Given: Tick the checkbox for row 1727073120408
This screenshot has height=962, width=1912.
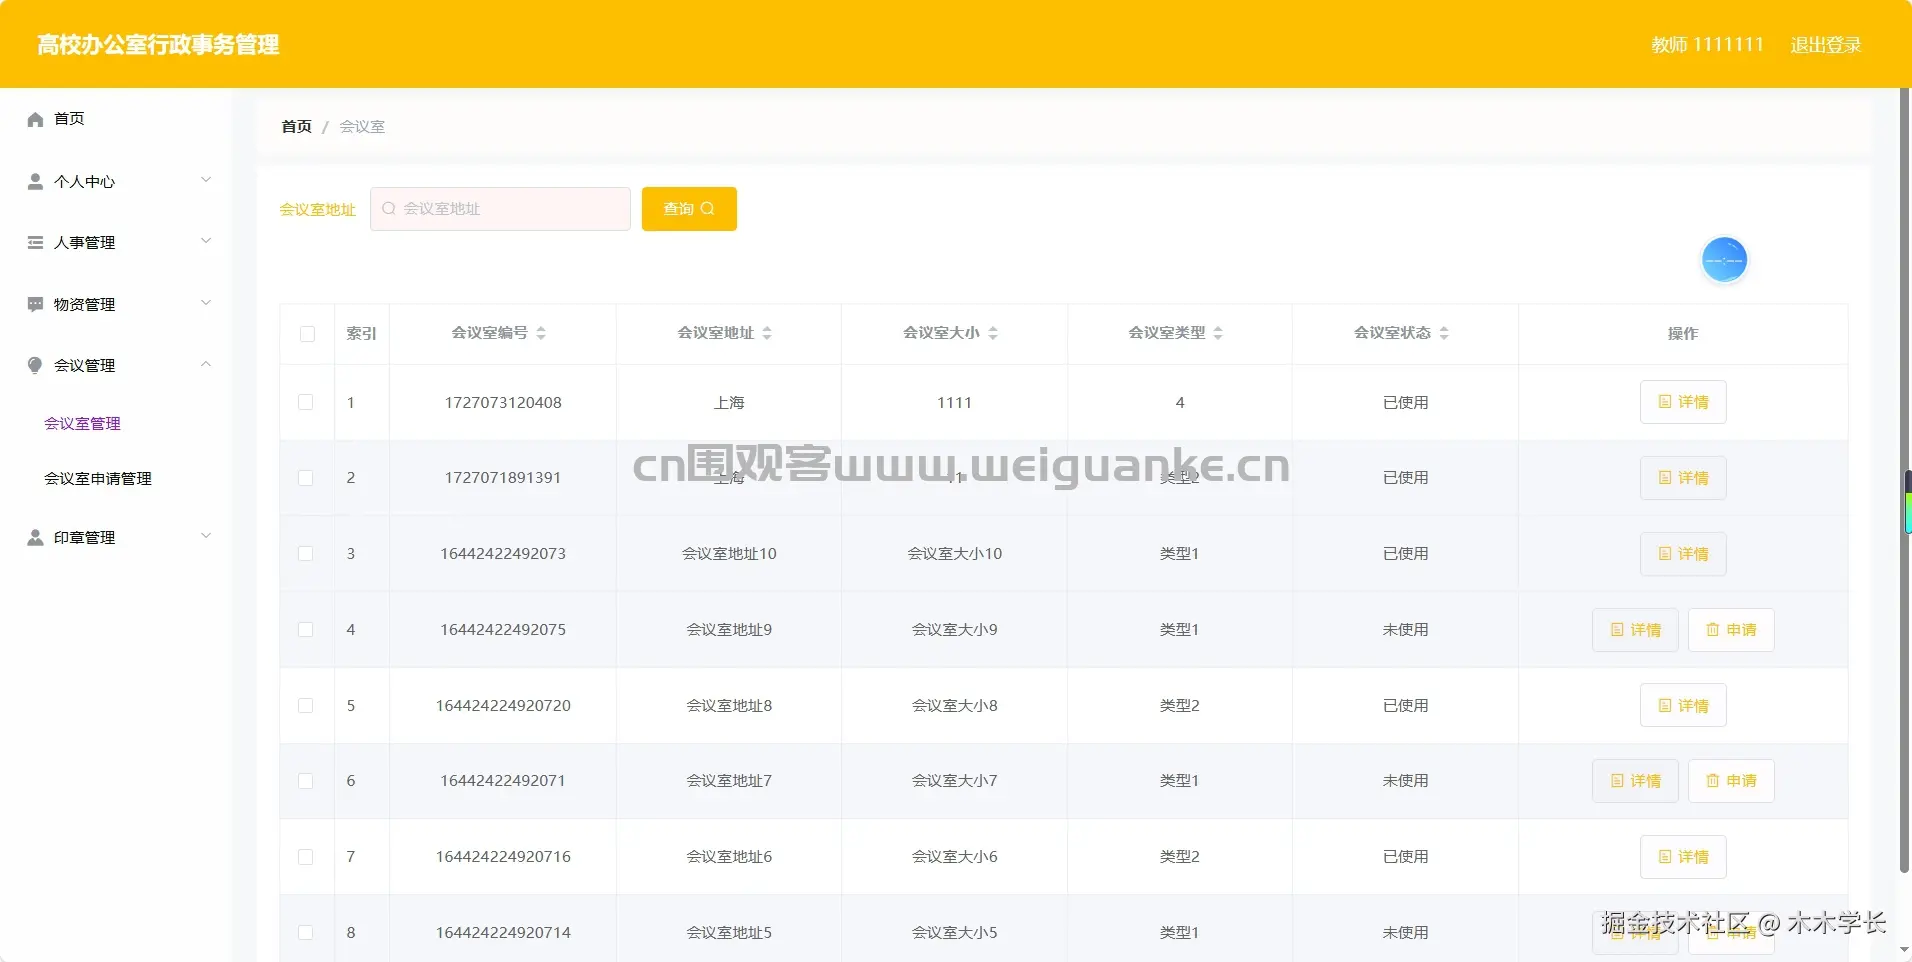Looking at the screenshot, I should click(x=306, y=402).
